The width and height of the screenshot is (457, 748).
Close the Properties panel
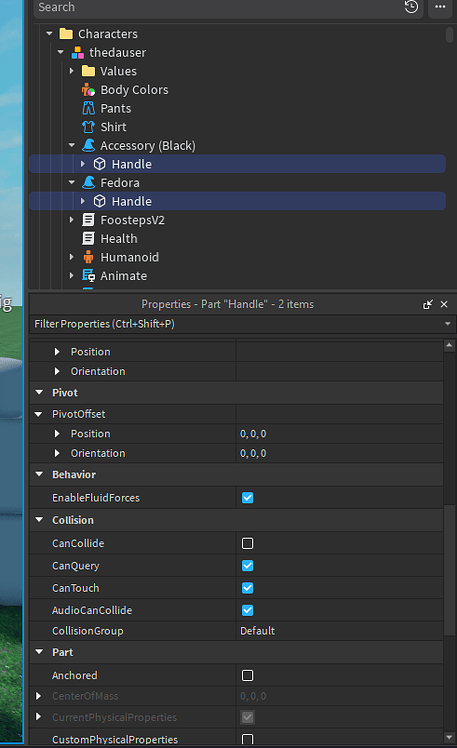(444, 304)
